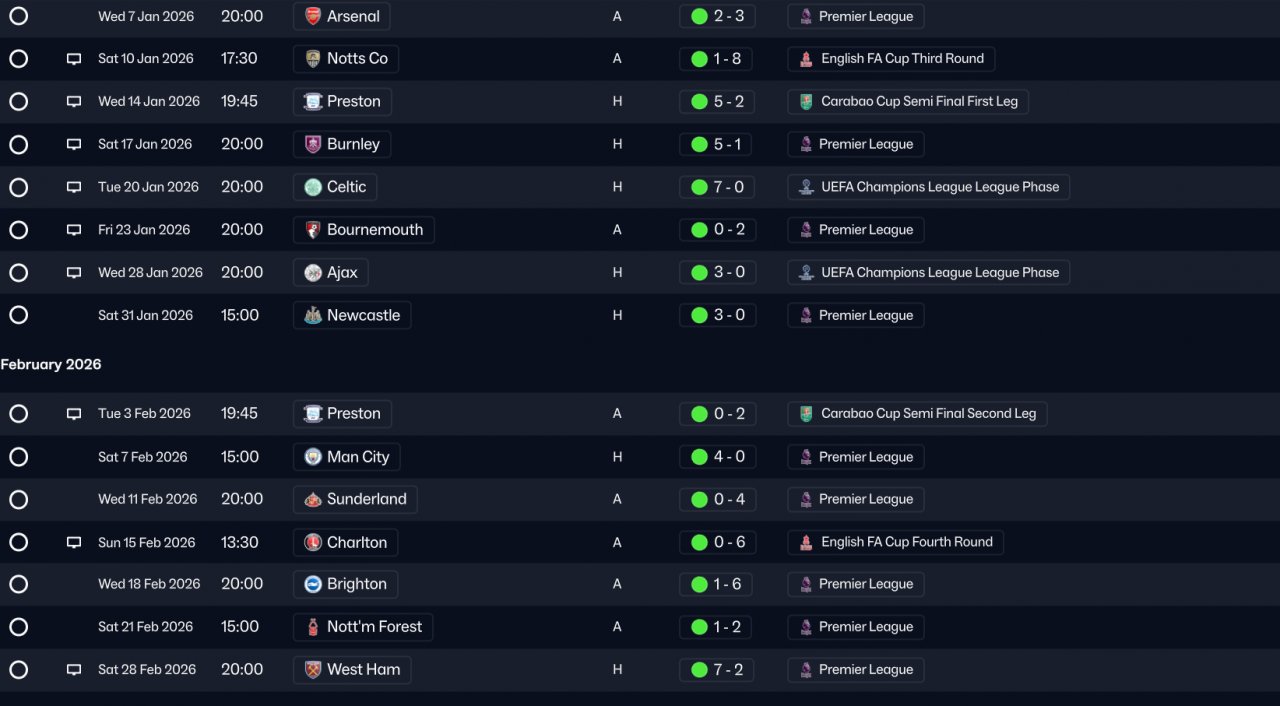Open the Preston 5 - 2 match result
1280x706 pixels.
point(717,101)
